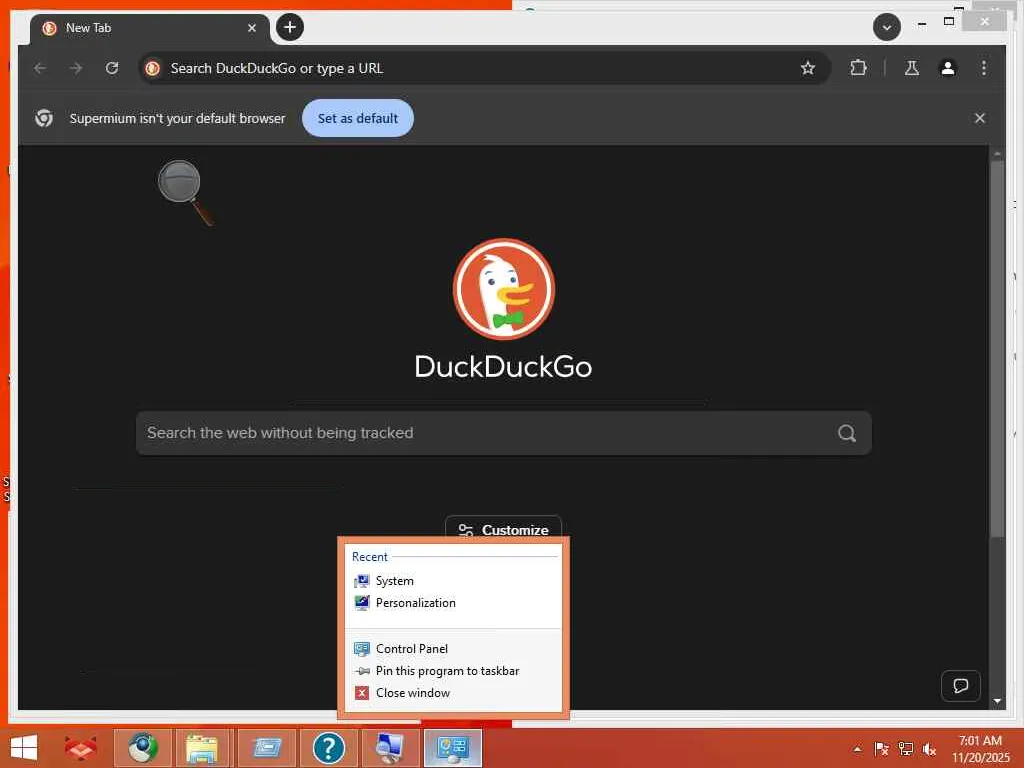
Task: Click the search magnifier in search box
Action: [x=847, y=433]
